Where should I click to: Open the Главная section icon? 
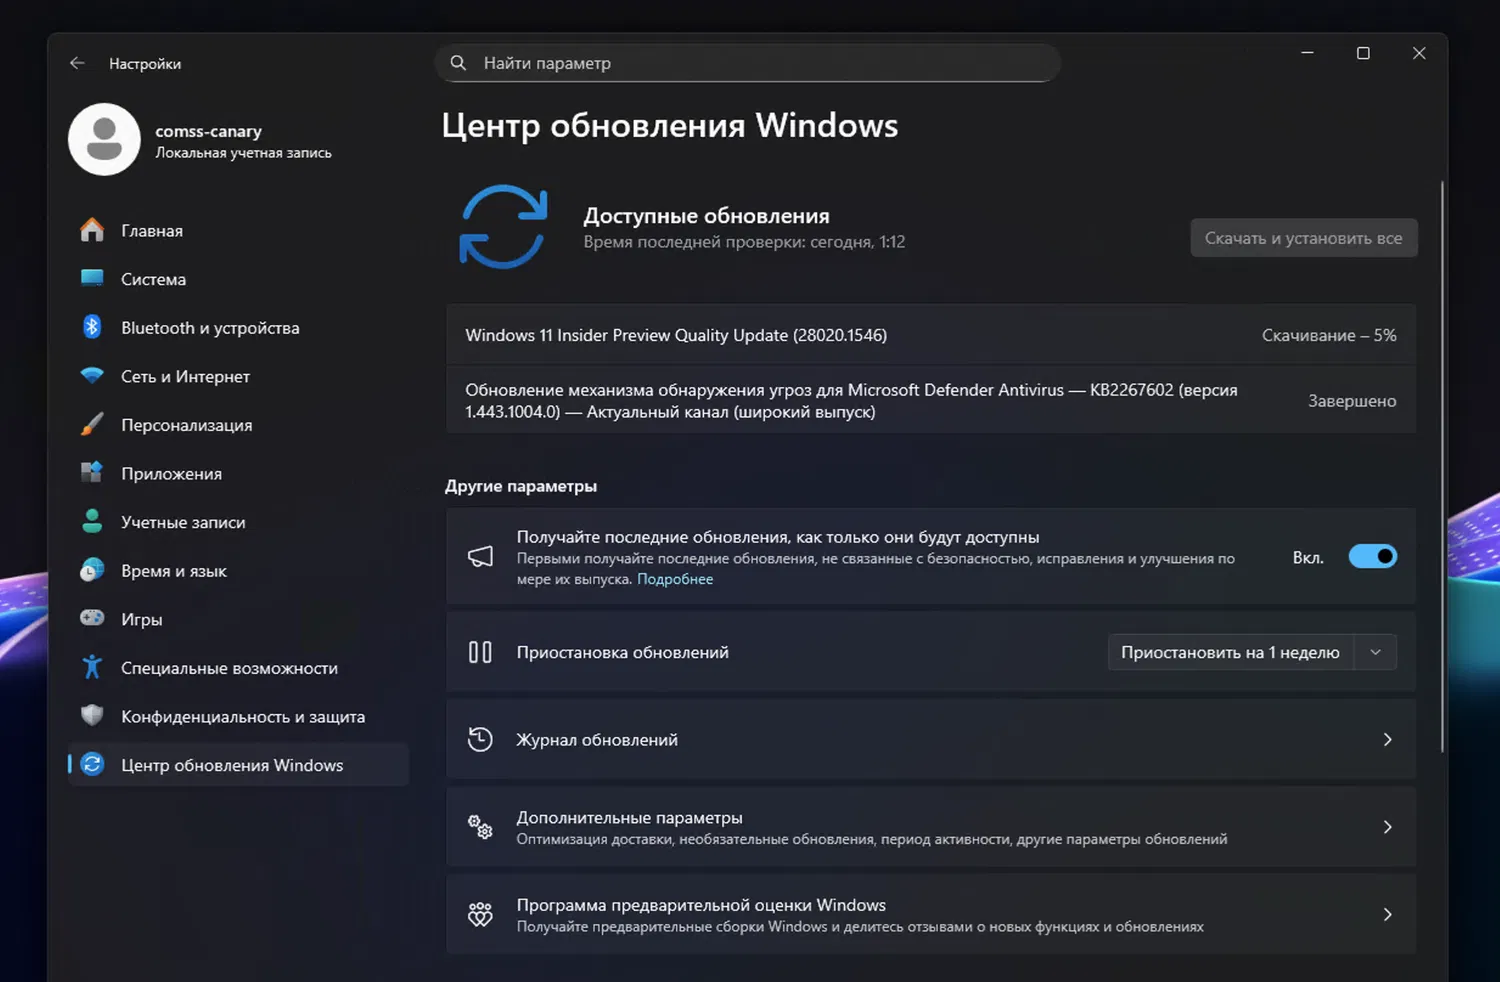[x=91, y=230]
